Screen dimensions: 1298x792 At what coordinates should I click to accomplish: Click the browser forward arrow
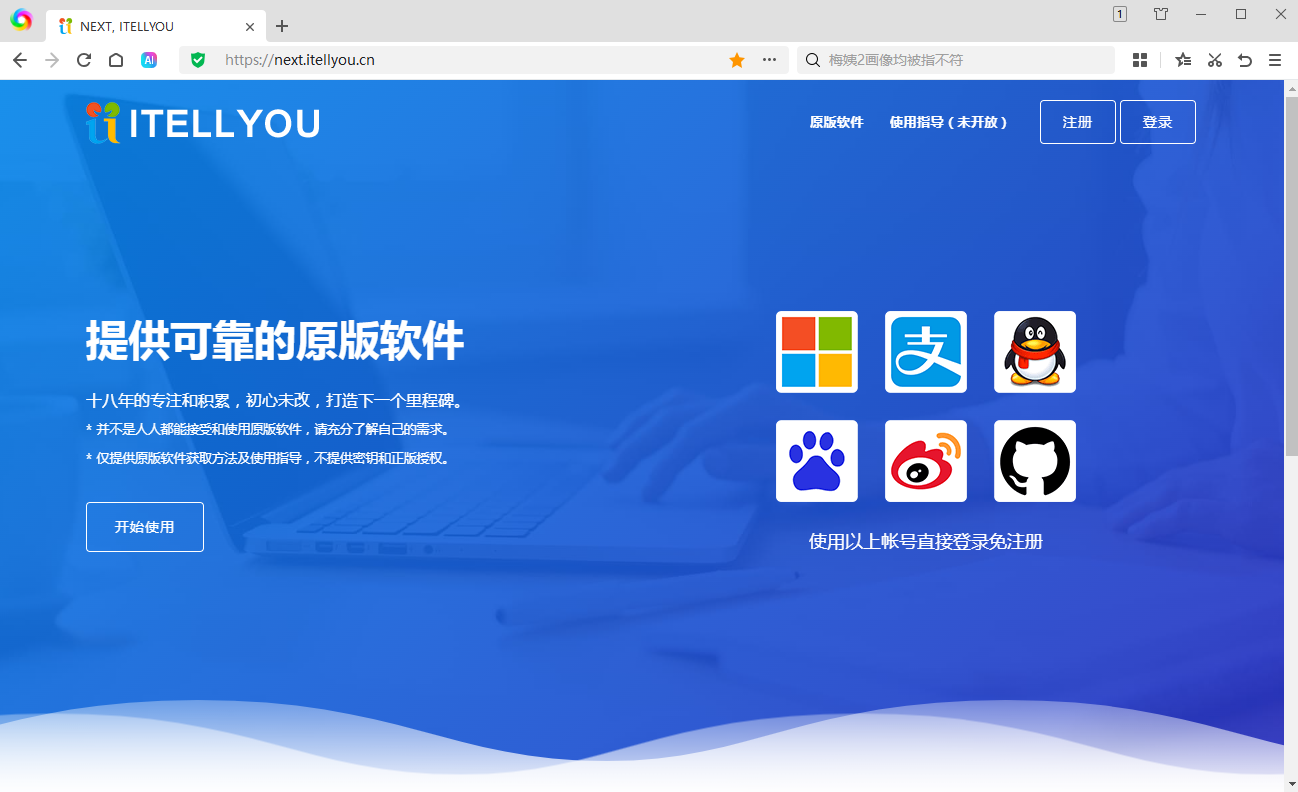pyautogui.click(x=52, y=60)
